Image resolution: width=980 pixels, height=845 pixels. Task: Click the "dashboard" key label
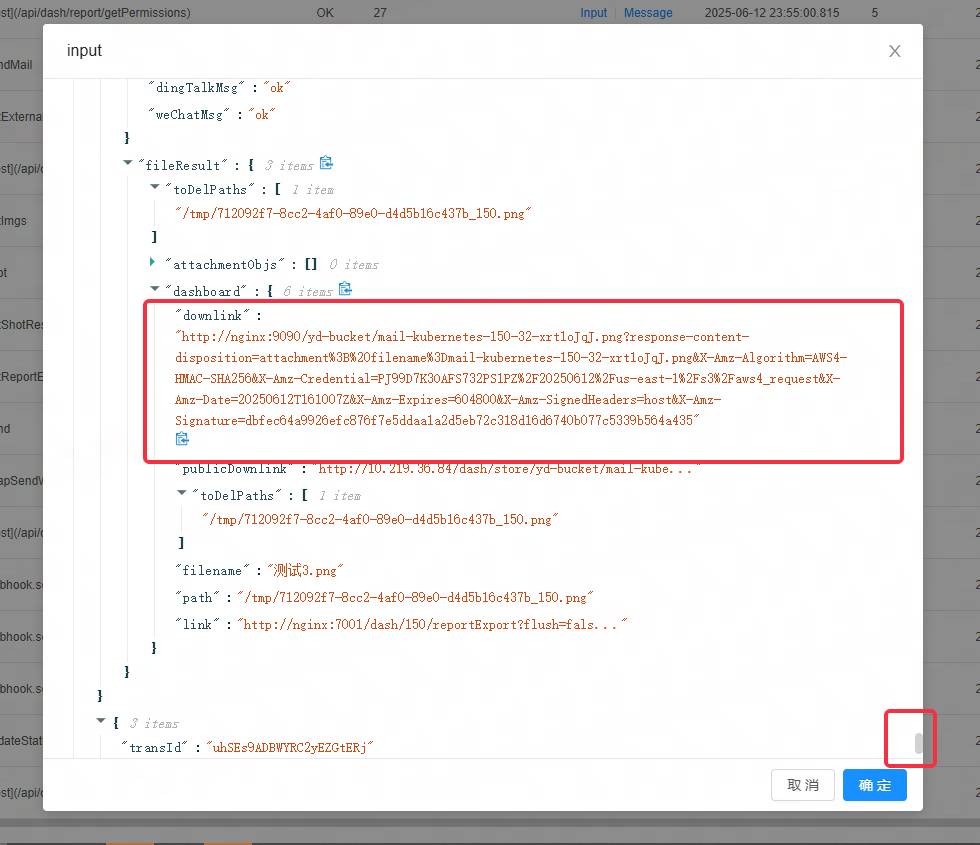tap(206, 292)
